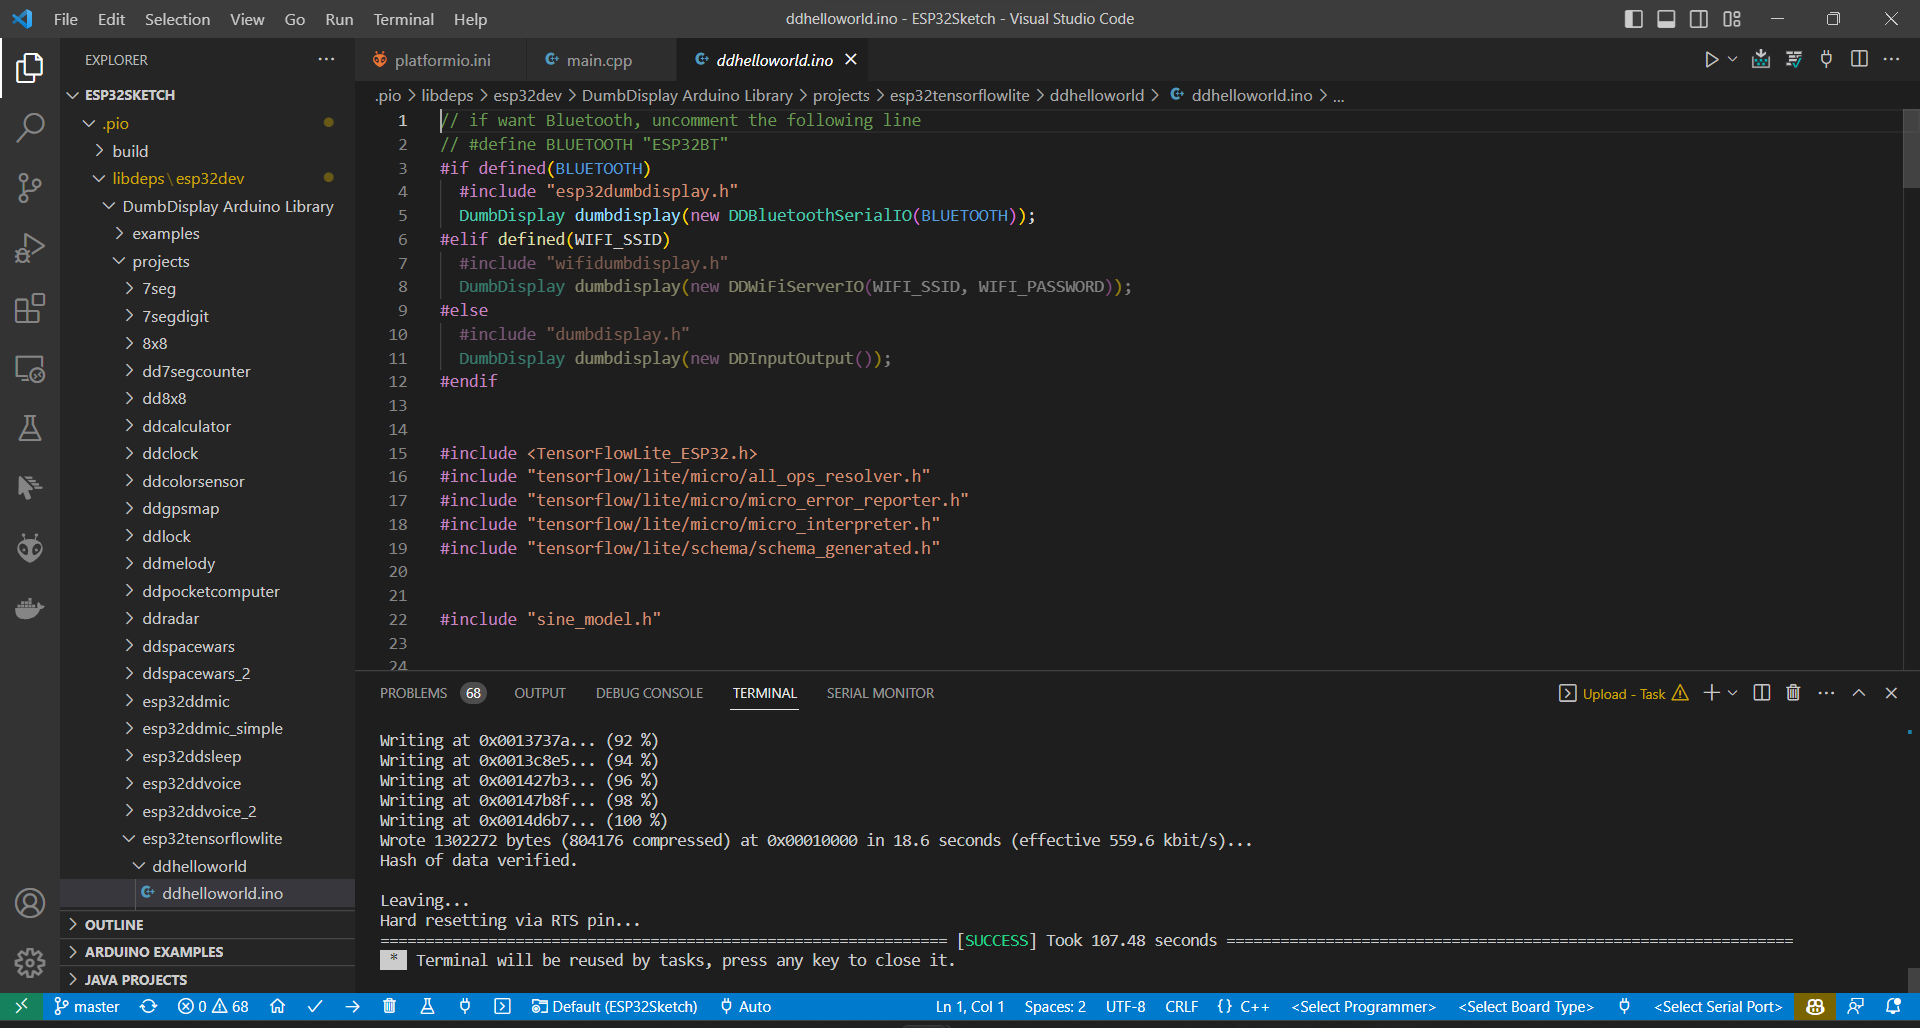Open the run button dropdown arrow
This screenshot has height=1028, width=1920.
pos(1733,60)
